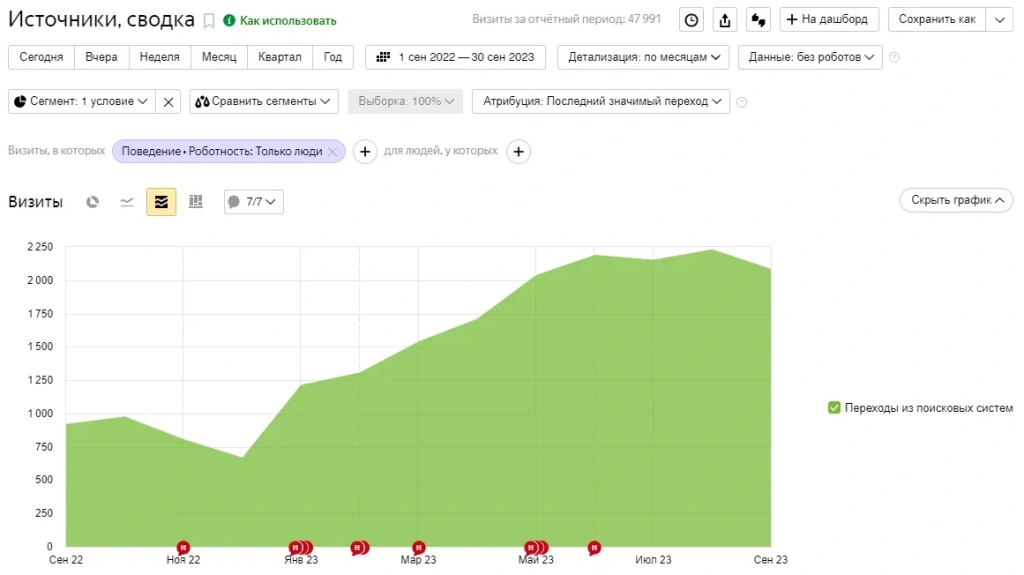Viewport: 1024px width, 575px height.
Task: Switch to column bar chart icon
Action: [x=196, y=202]
